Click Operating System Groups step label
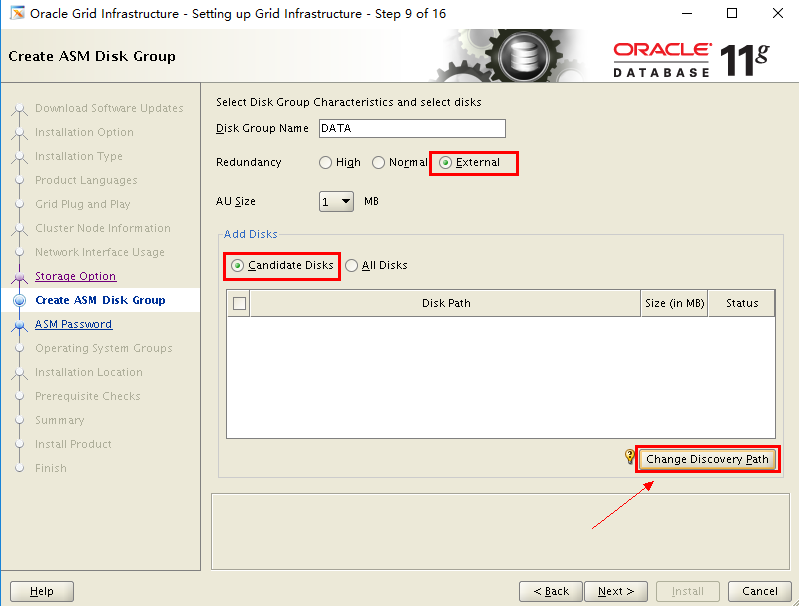The width and height of the screenshot is (799, 606). point(103,348)
